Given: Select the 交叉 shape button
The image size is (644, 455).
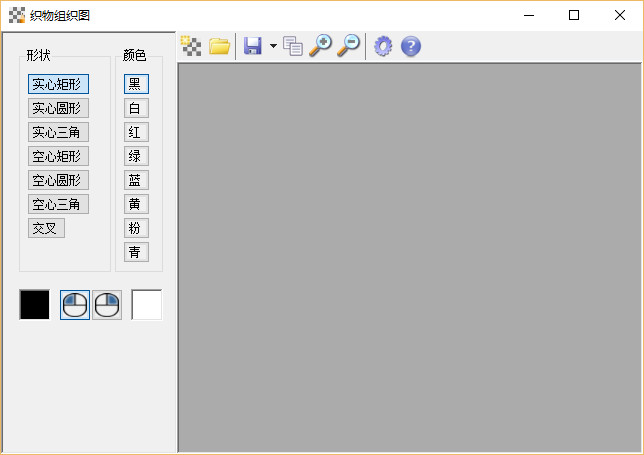Looking at the screenshot, I should pos(46,228).
